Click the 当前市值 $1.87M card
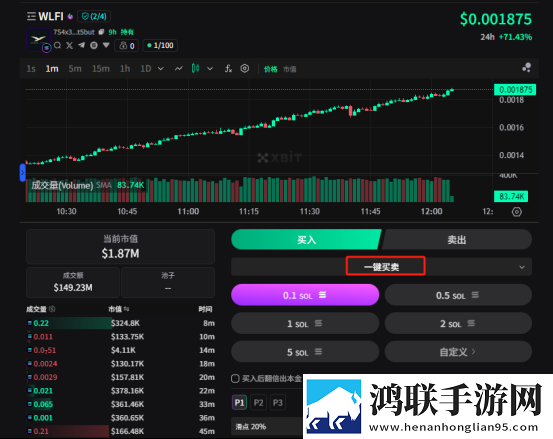 click(121, 247)
